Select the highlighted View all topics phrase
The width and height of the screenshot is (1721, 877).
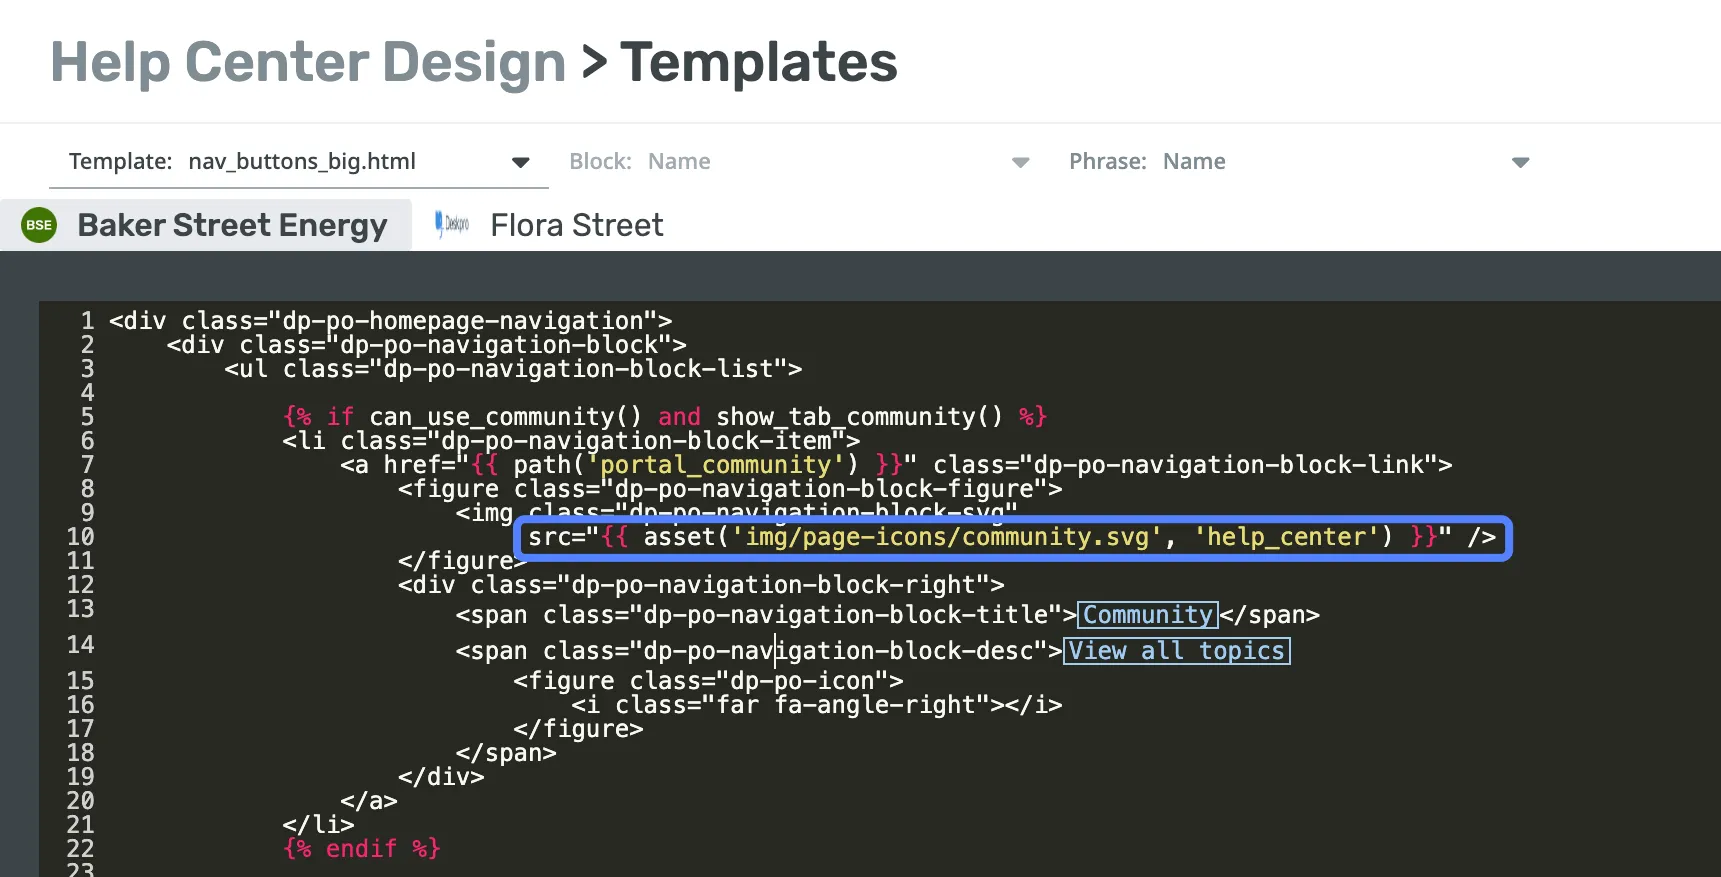(x=1176, y=651)
